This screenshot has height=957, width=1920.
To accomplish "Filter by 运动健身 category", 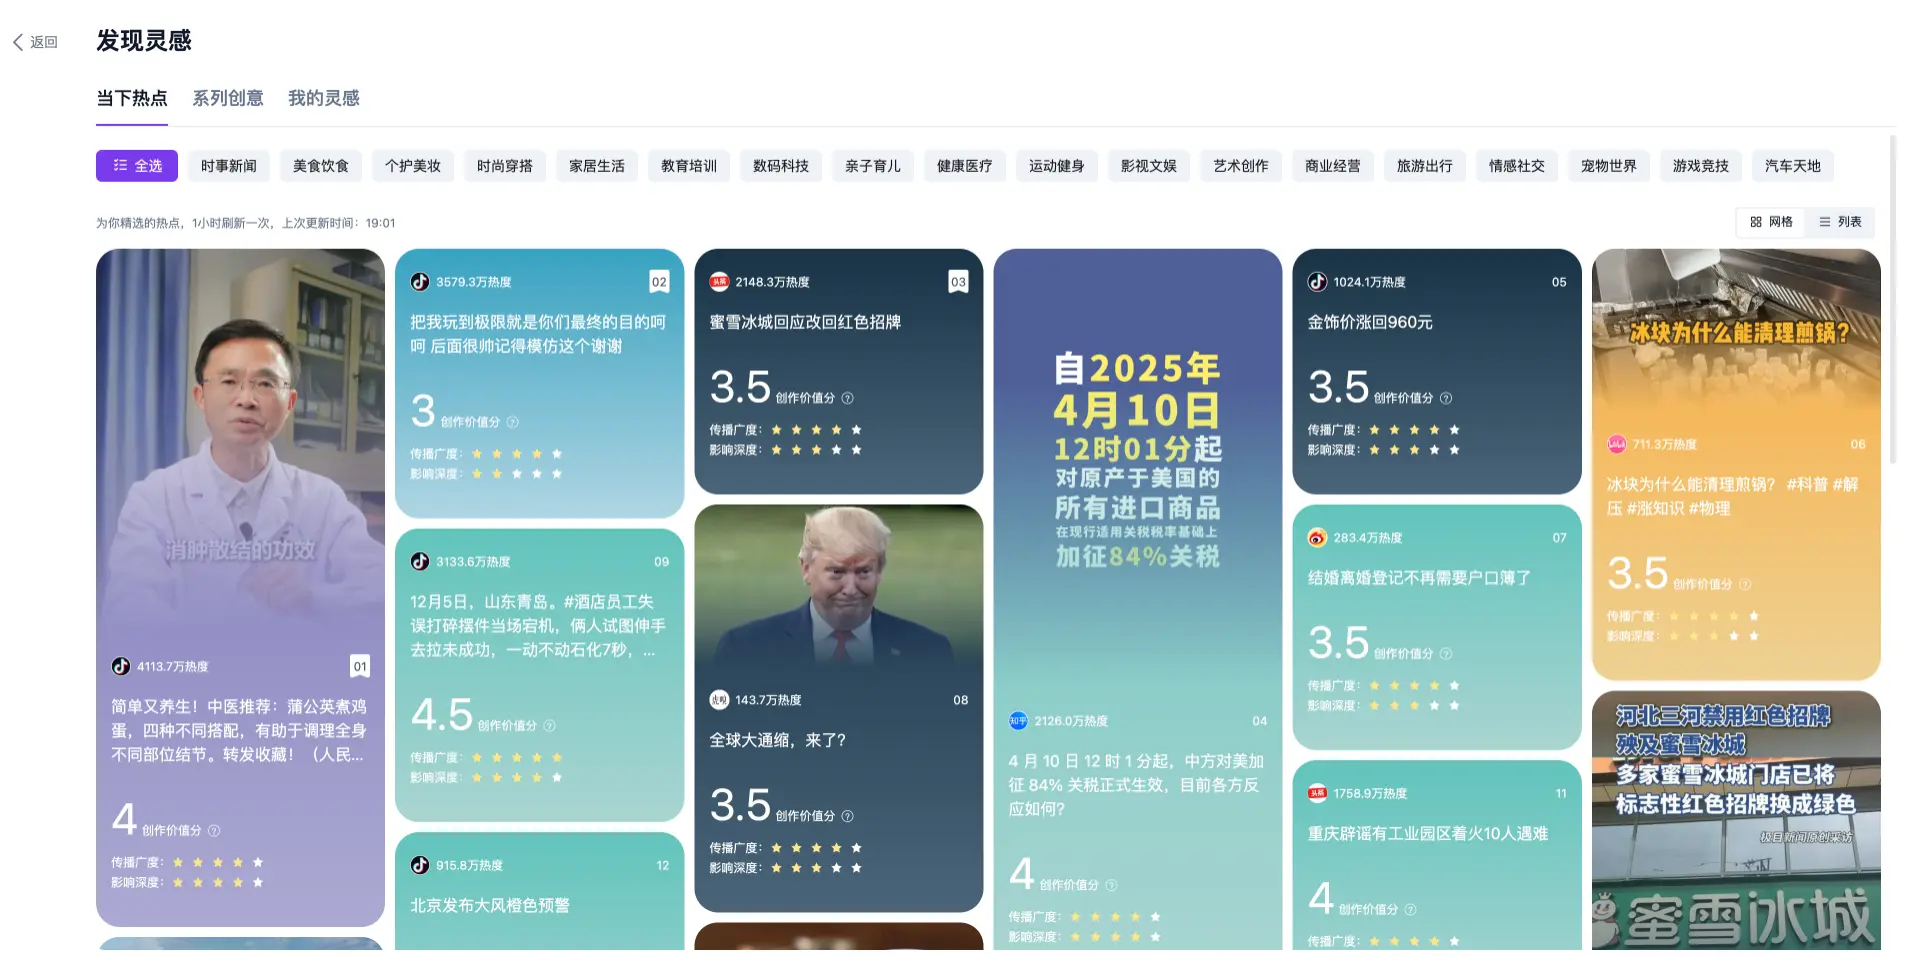I will pyautogui.click(x=1057, y=166).
